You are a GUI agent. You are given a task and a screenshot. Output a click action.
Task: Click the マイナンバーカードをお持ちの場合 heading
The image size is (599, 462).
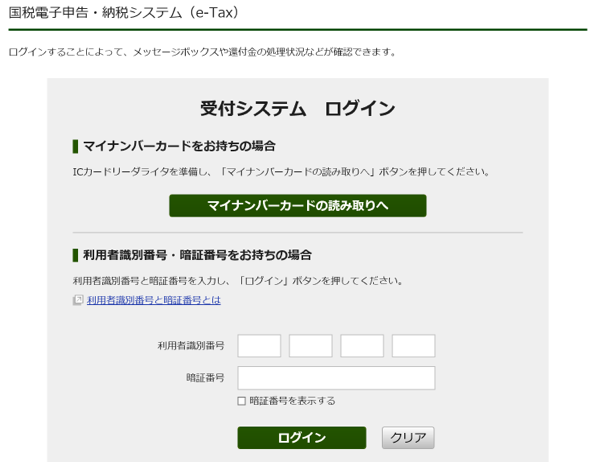(179, 146)
